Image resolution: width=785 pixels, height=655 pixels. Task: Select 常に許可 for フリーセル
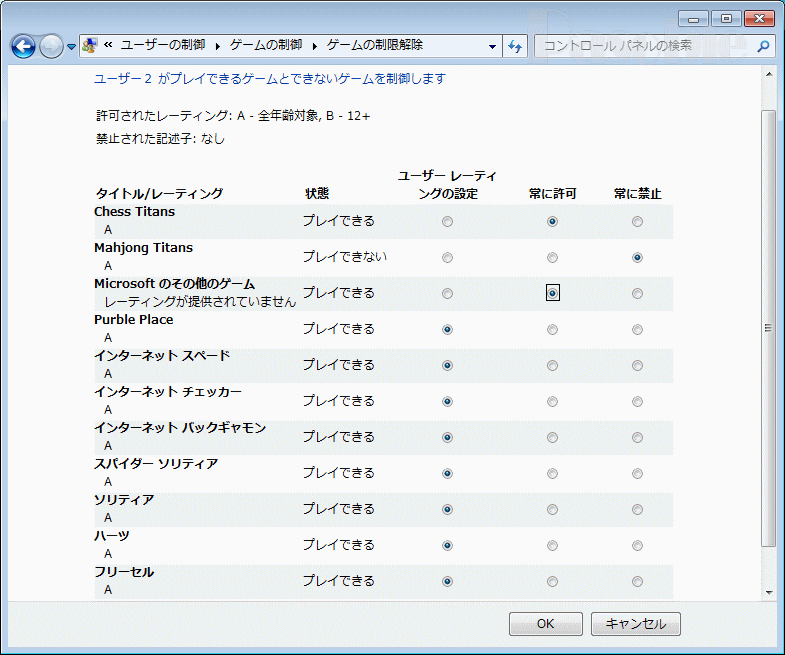pos(552,581)
